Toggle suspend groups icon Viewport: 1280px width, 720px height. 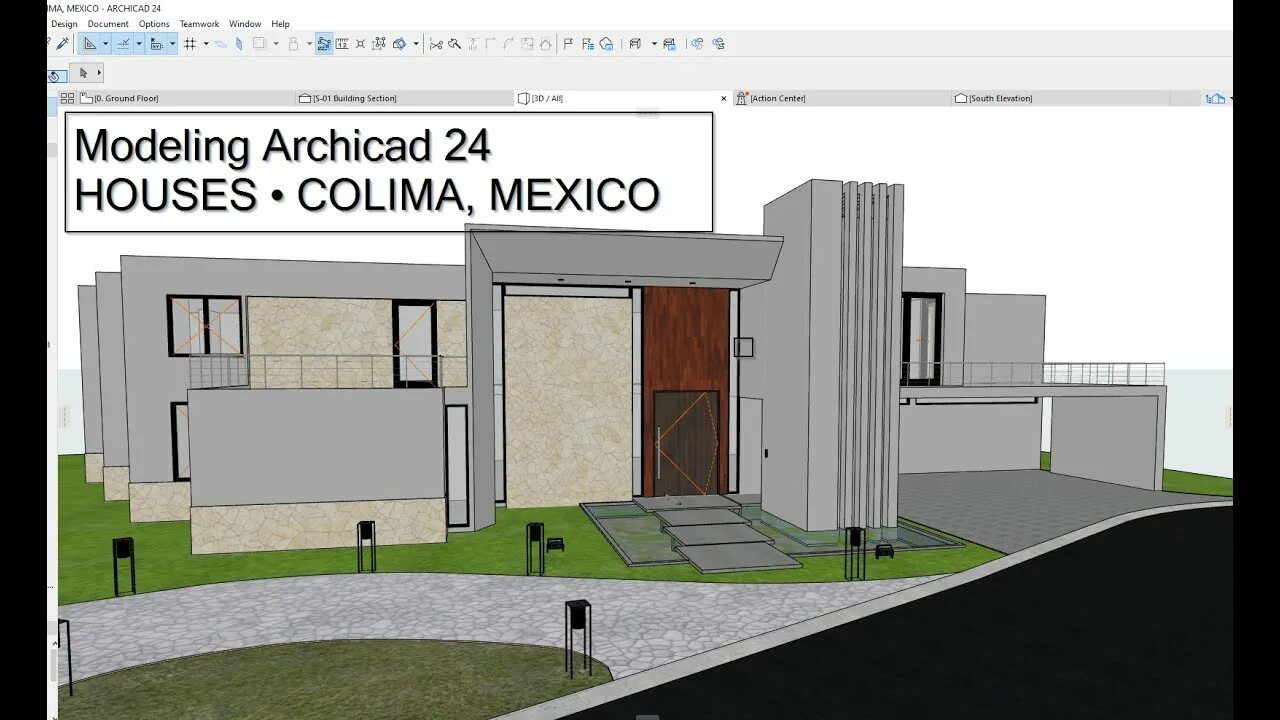[x=324, y=43]
